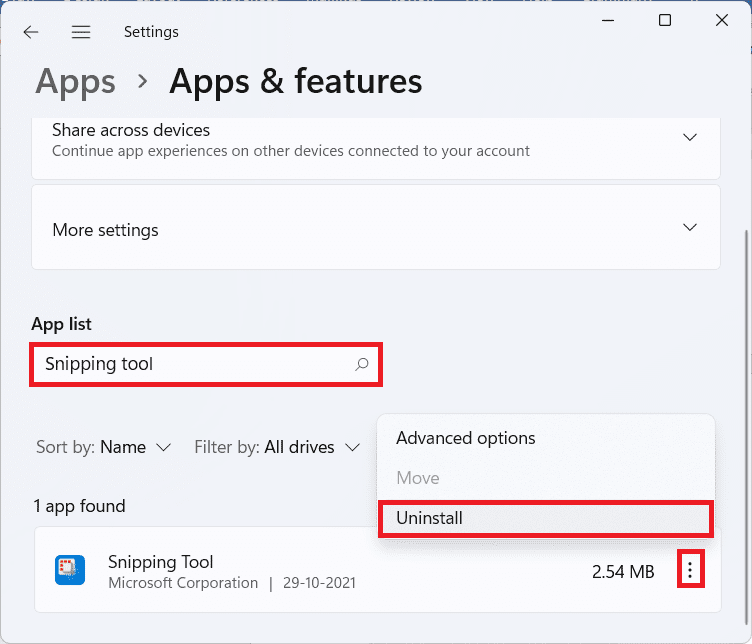Click the 29-10-2021 install date
Image resolution: width=752 pixels, height=644 pixels.
click(319, 583)
